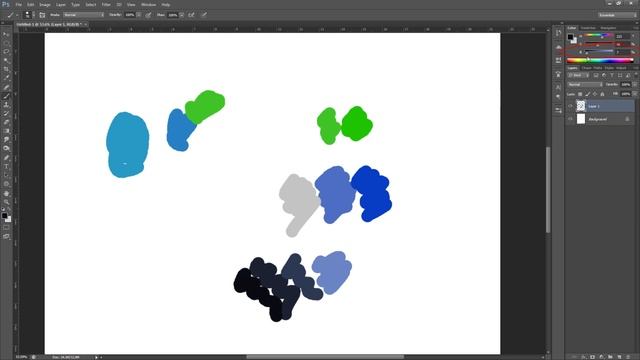The height and width of the screenshot is (360, 640).
Task: Select the Spot Healing Brush tool
Action: 6,87
